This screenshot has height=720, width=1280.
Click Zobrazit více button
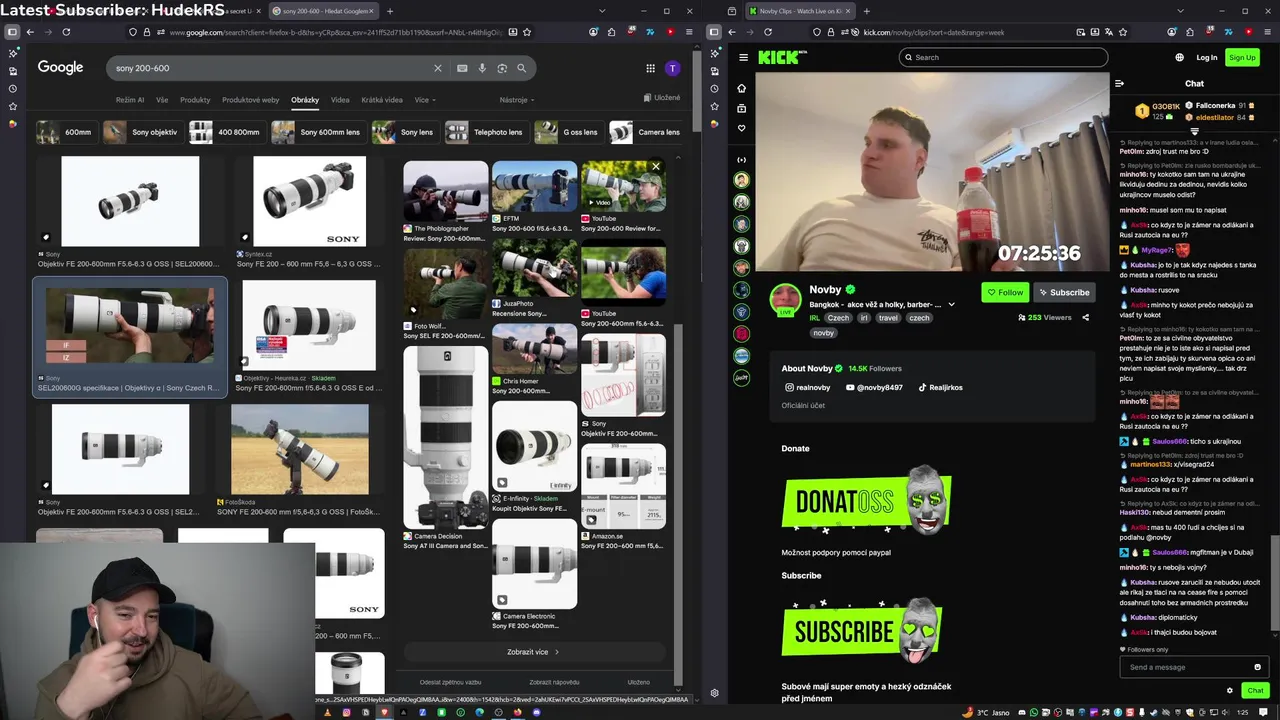[x=534, y=652]
